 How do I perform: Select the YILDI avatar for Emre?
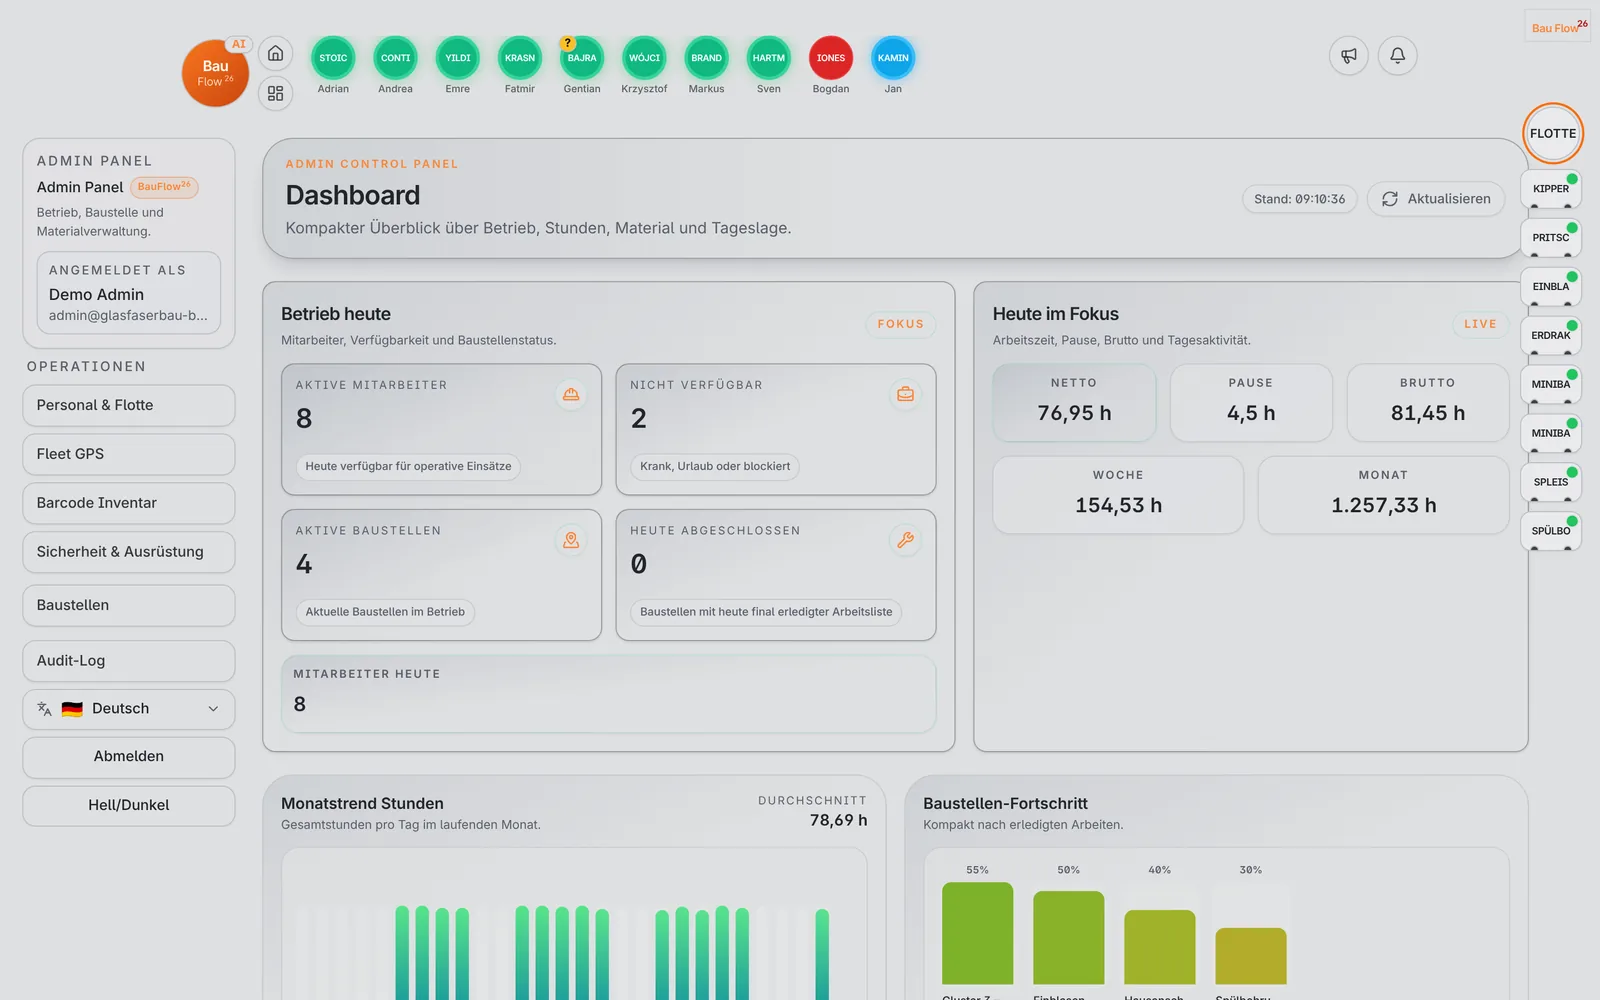point(457,58)
